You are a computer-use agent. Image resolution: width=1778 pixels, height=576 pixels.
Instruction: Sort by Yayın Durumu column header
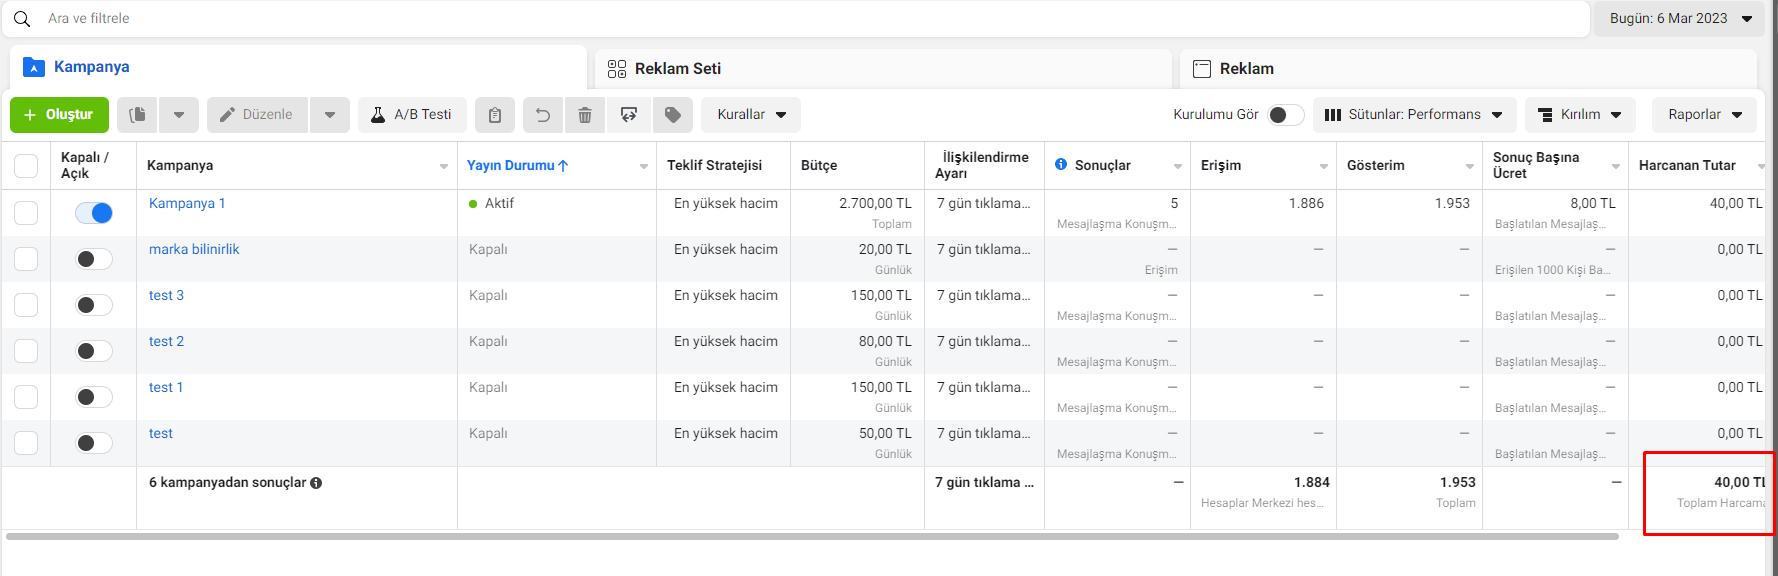[517, 166]
